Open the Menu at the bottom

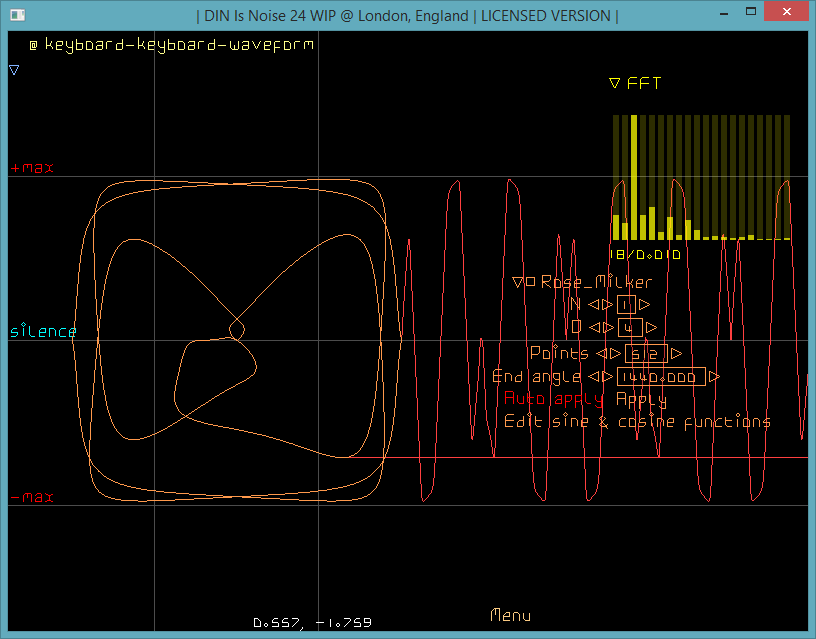click(510, 616)
